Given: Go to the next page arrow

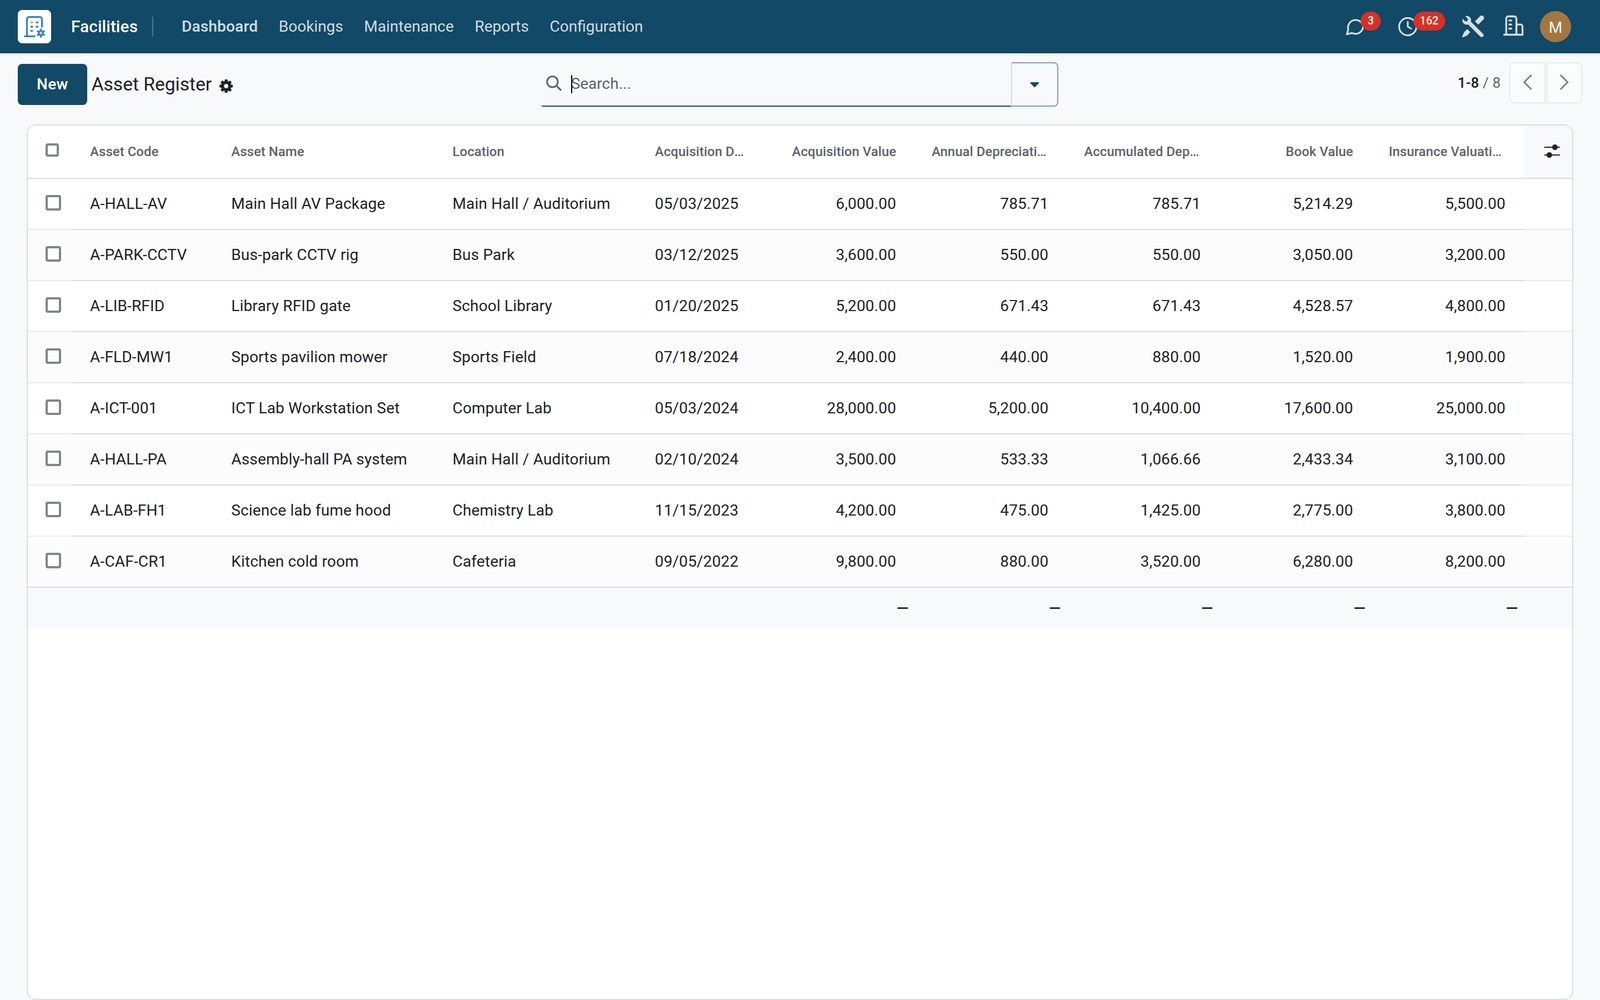Looking at the screenshot, I should pos(1564,83).
